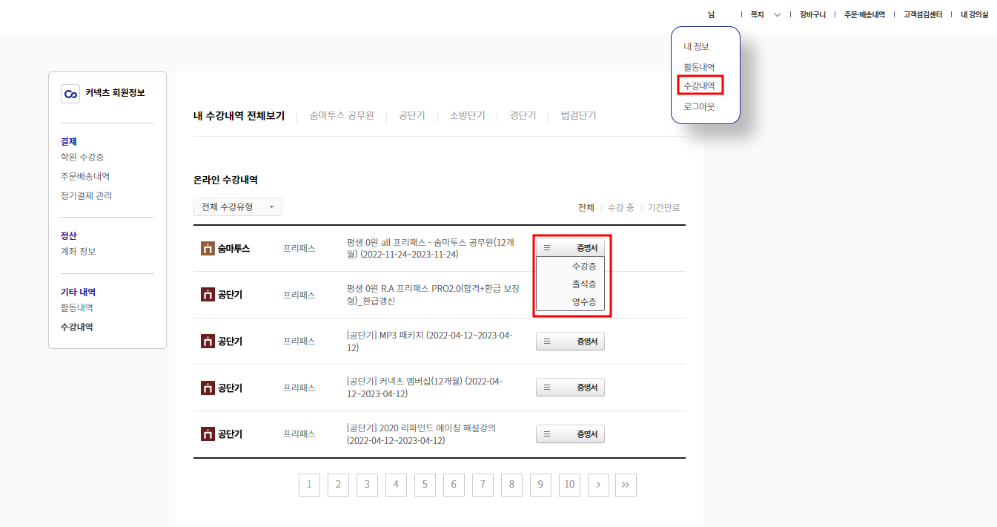Click 로그아웃 in the user menu
Image resolution: width=997 pixels, height=527 pixels.
coord(699,106)
